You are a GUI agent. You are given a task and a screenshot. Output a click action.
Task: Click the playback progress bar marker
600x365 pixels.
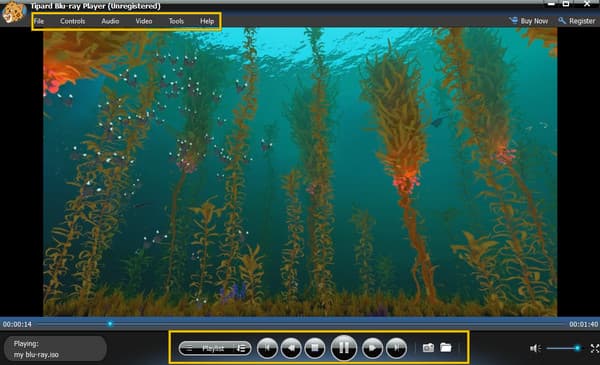click(x=110, y=324)
